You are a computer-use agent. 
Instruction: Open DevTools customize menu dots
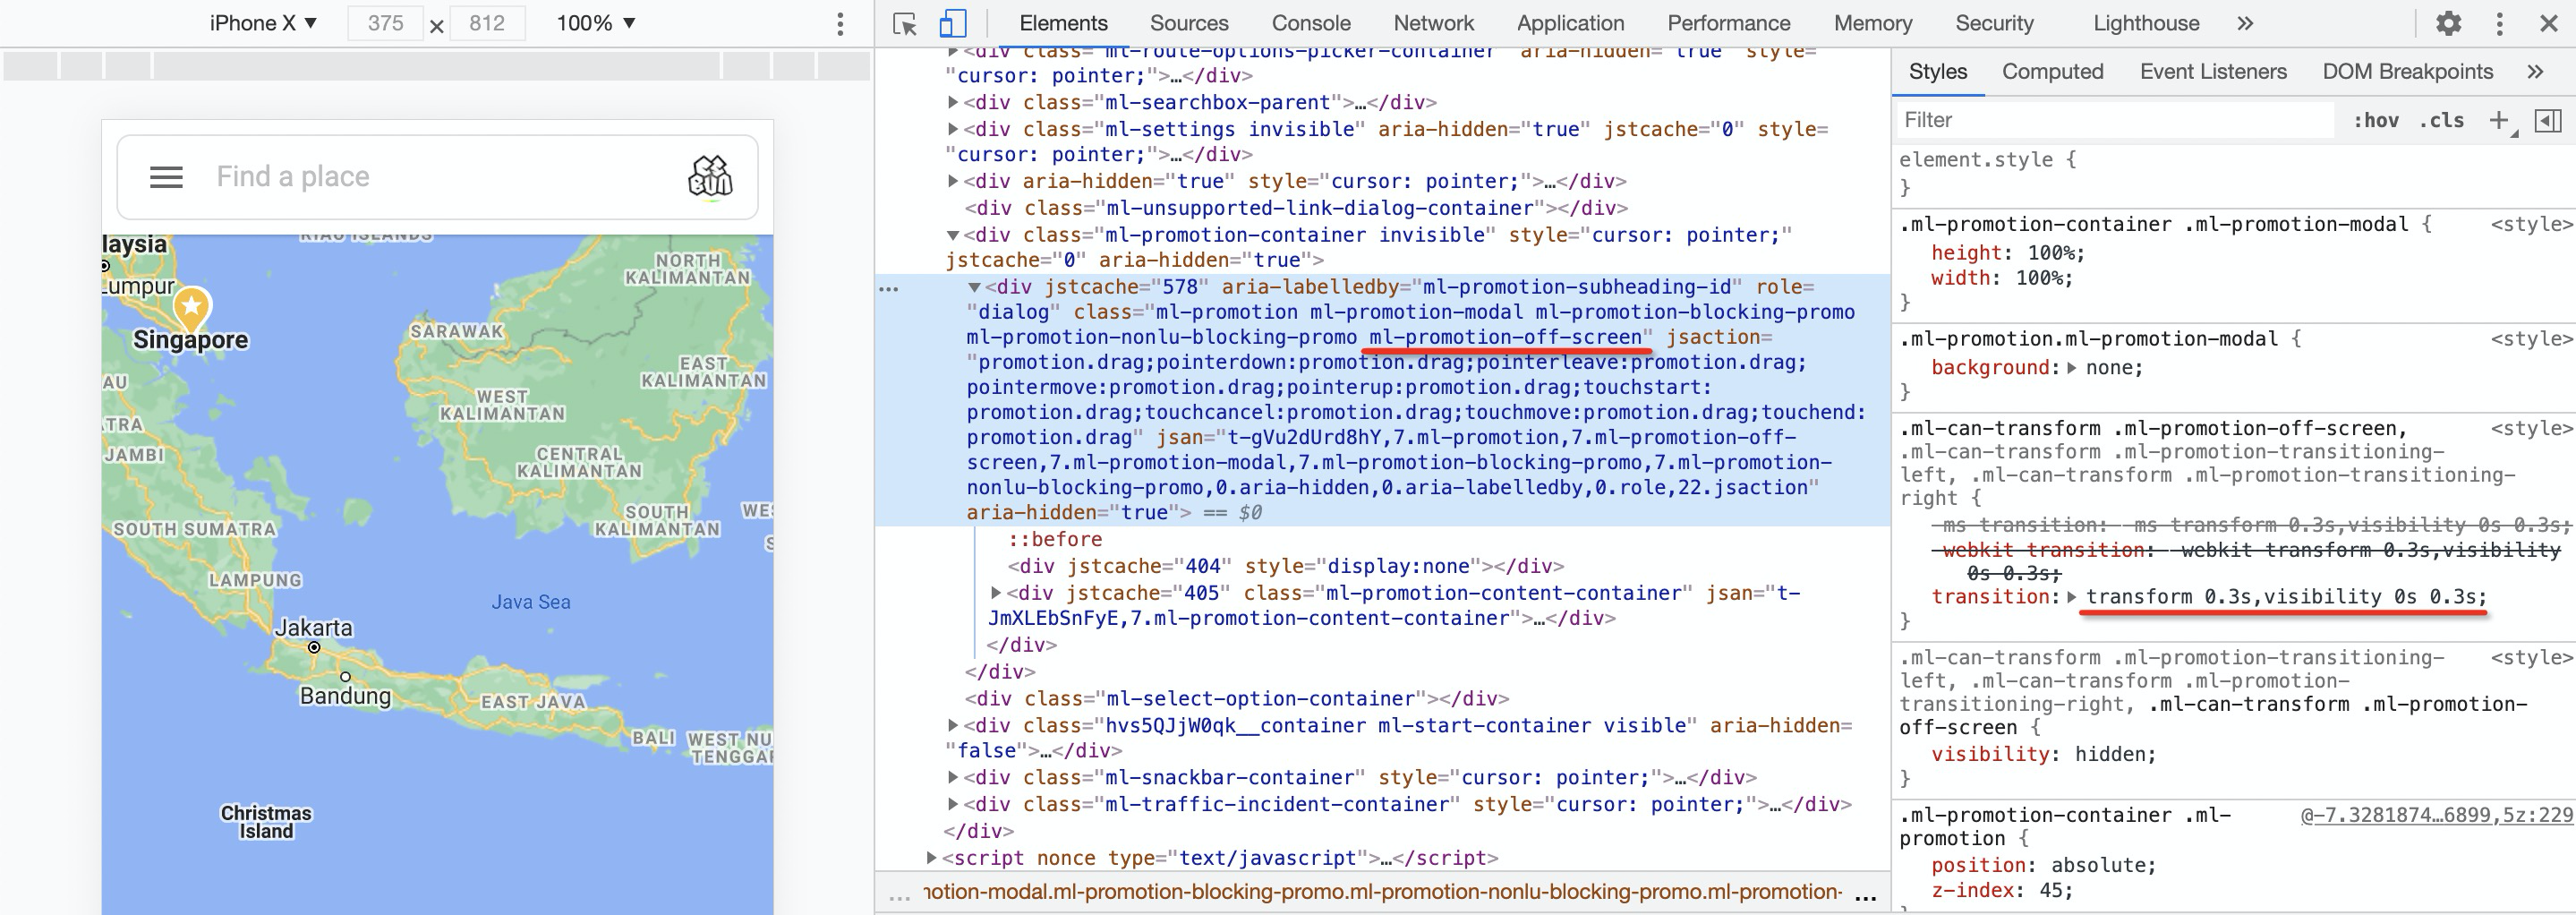[x=2499, y=23]
